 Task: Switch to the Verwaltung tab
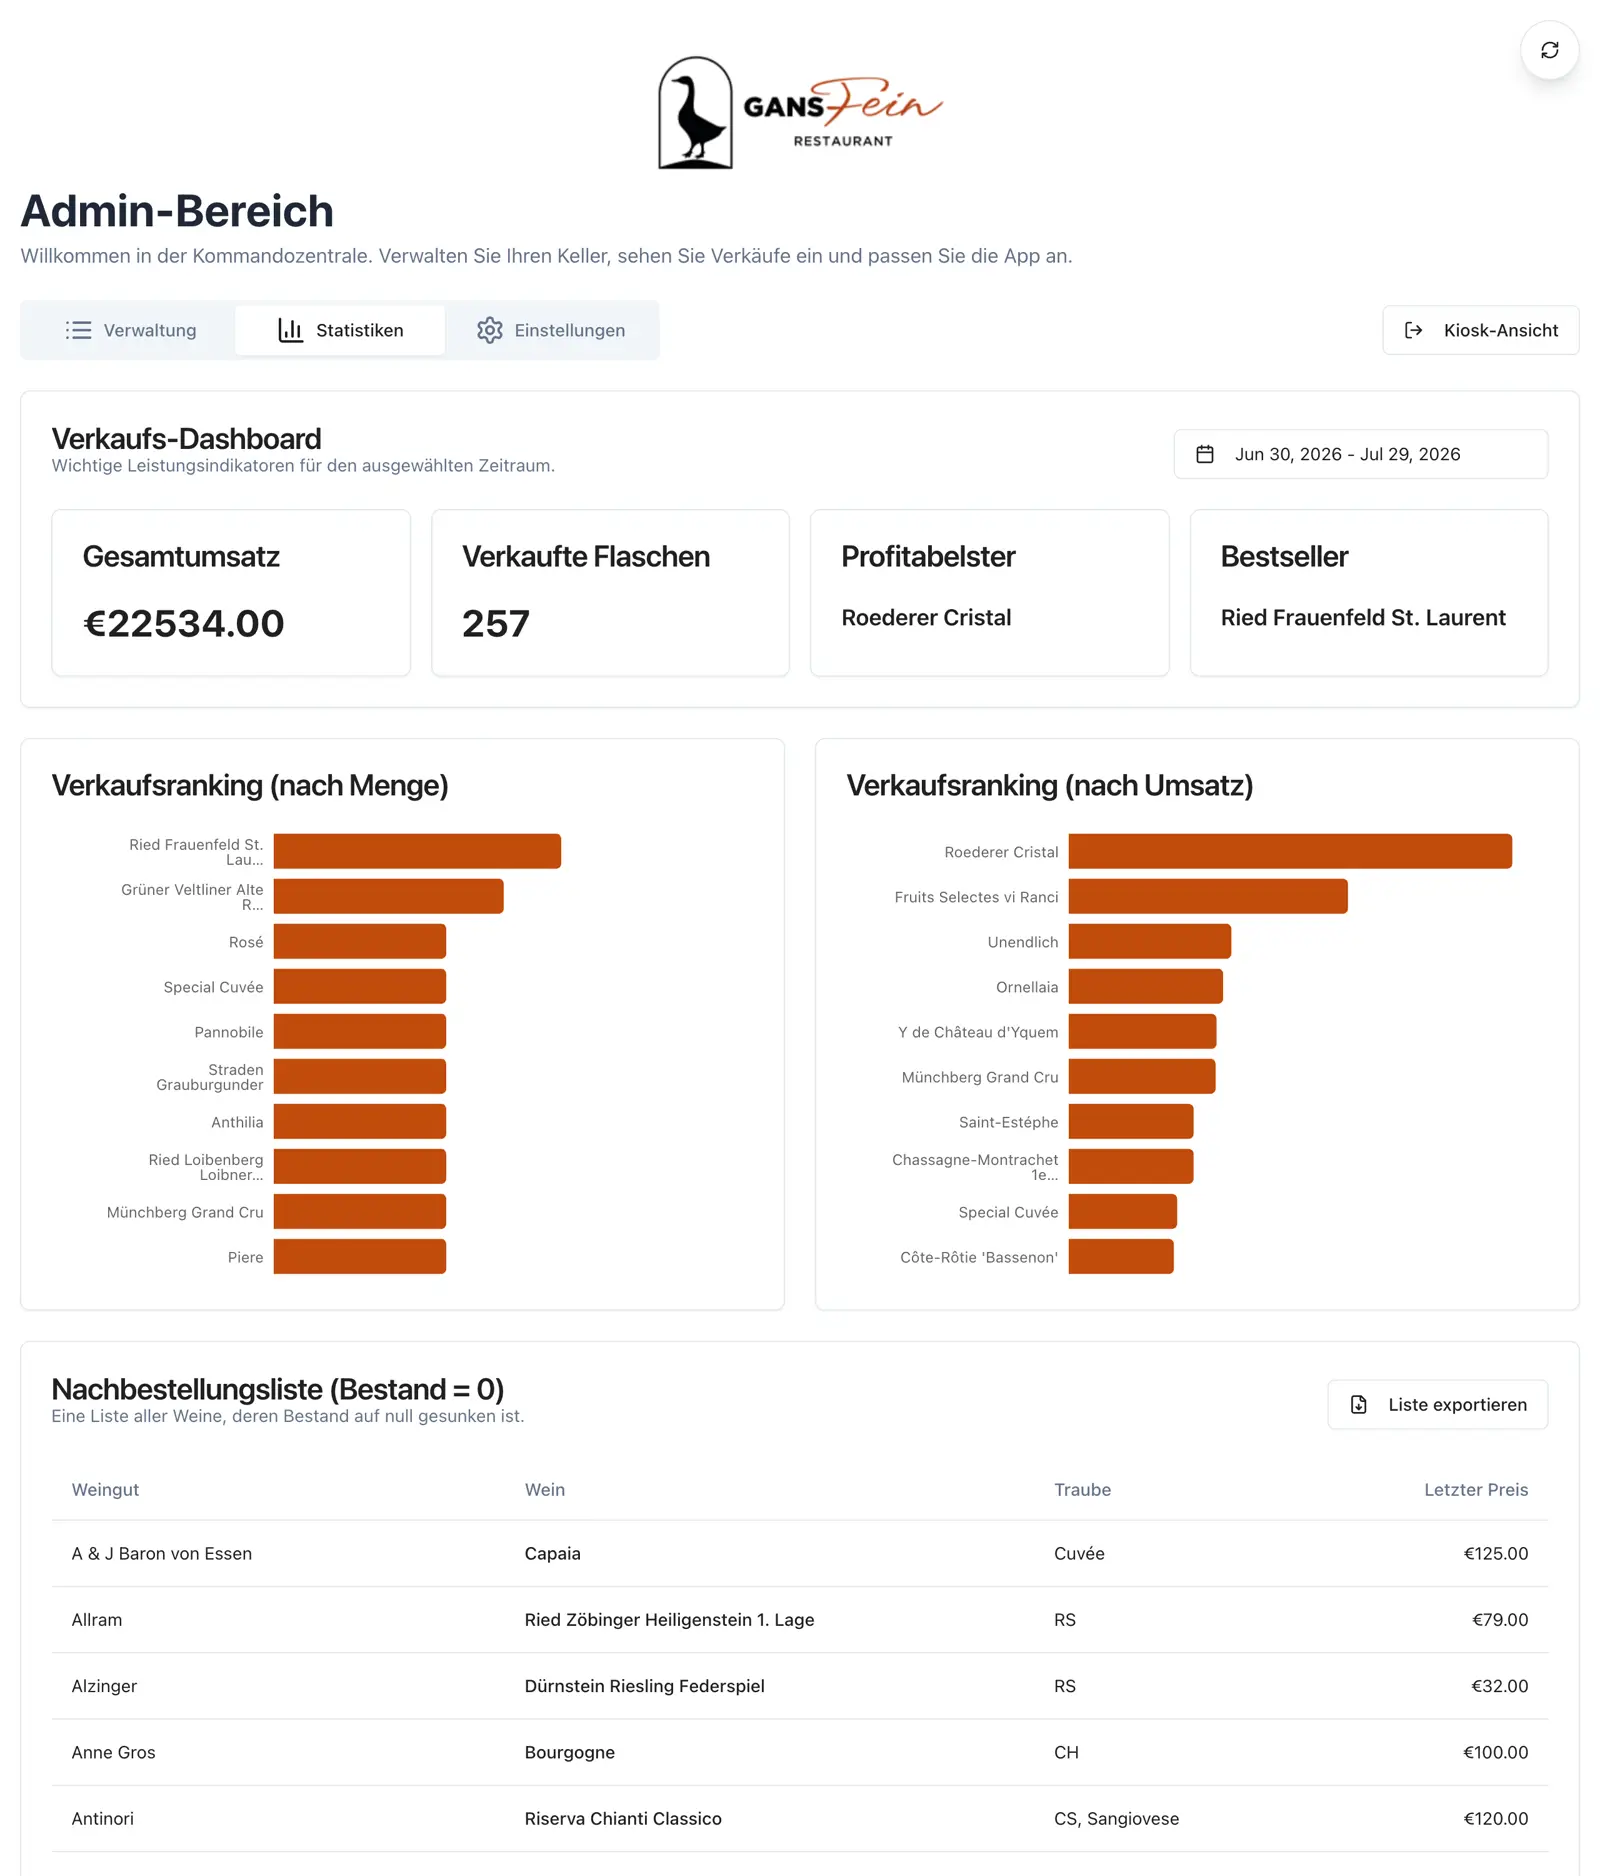130,330
